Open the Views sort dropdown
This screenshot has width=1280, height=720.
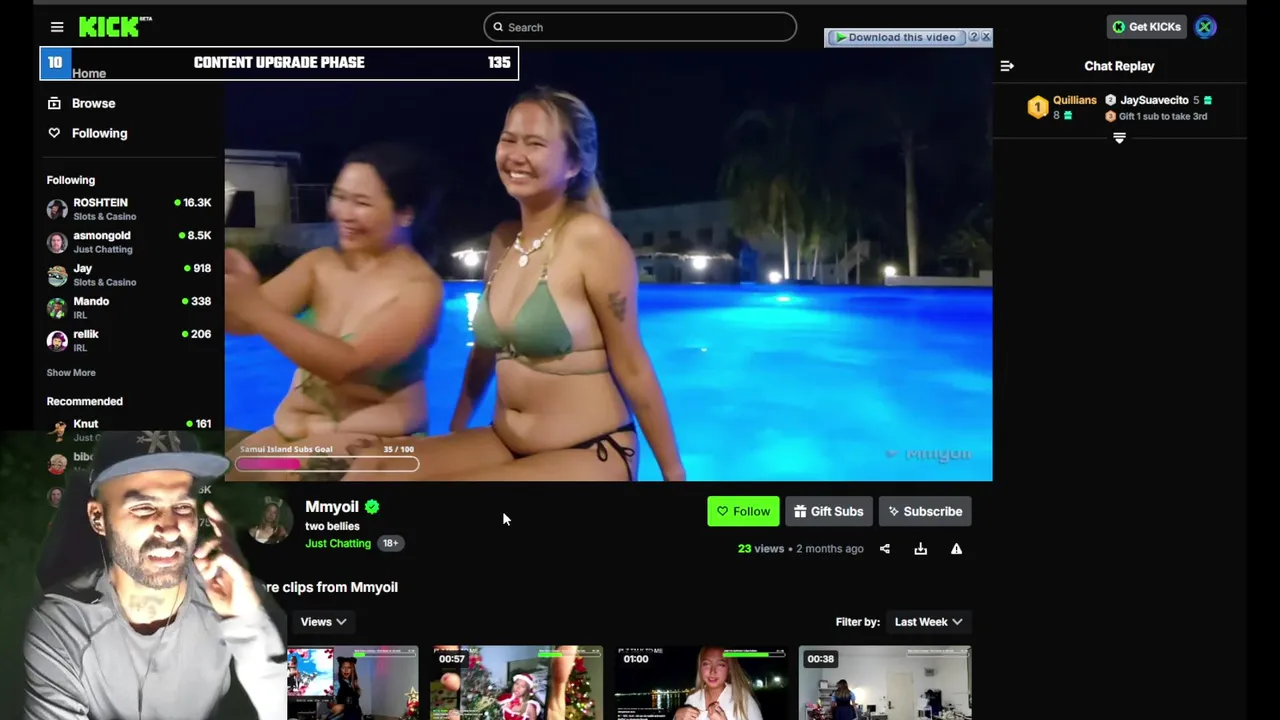(323, 622)
